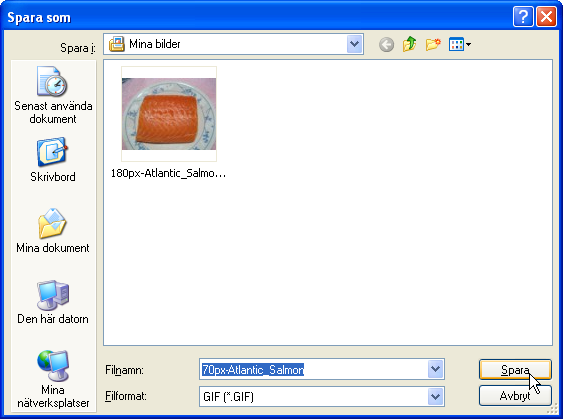Click the help question mark button
Image resolution: width=563 pixels, height=419 pixels.
coord(523,17)
